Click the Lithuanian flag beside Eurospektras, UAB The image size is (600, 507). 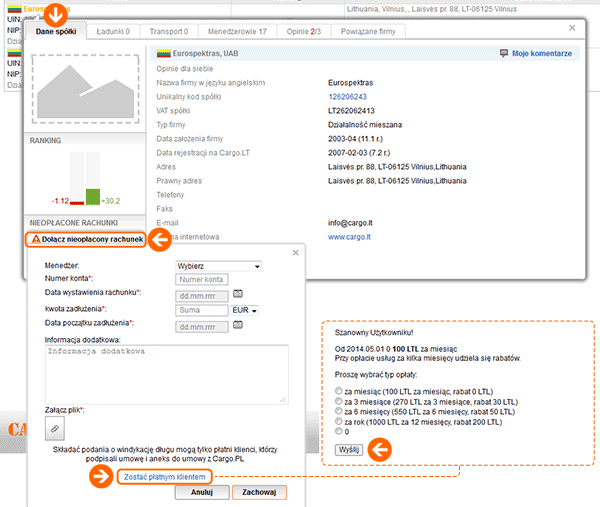tap(163, 54)
